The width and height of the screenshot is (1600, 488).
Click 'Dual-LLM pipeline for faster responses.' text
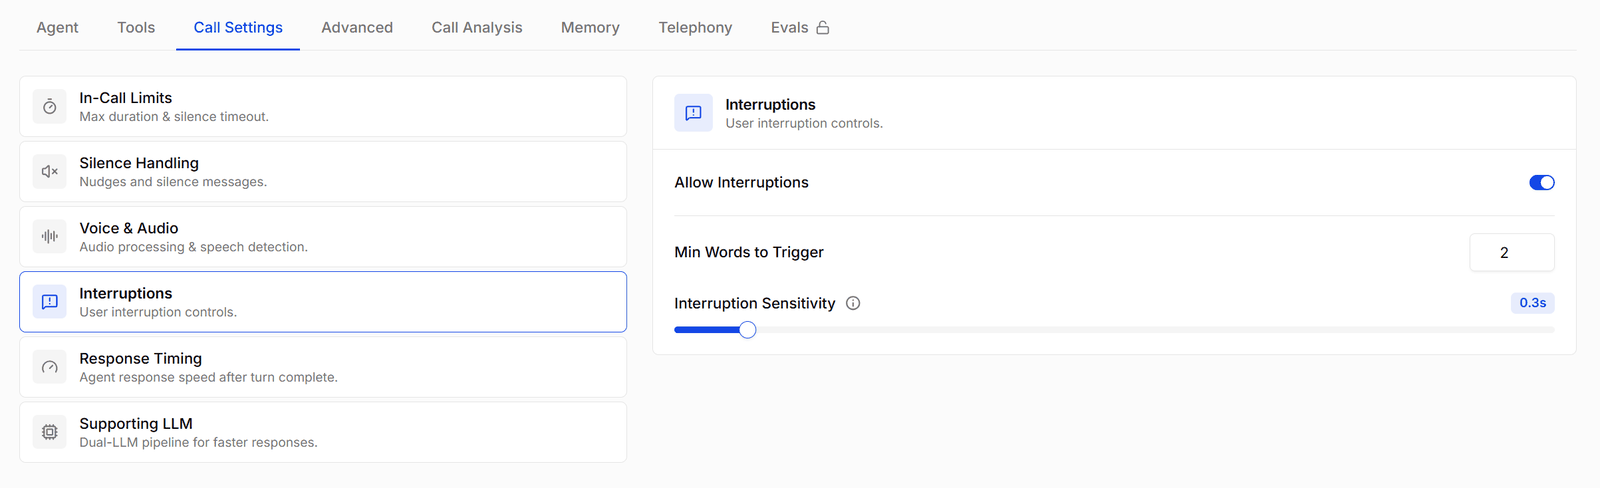(199, 442)
